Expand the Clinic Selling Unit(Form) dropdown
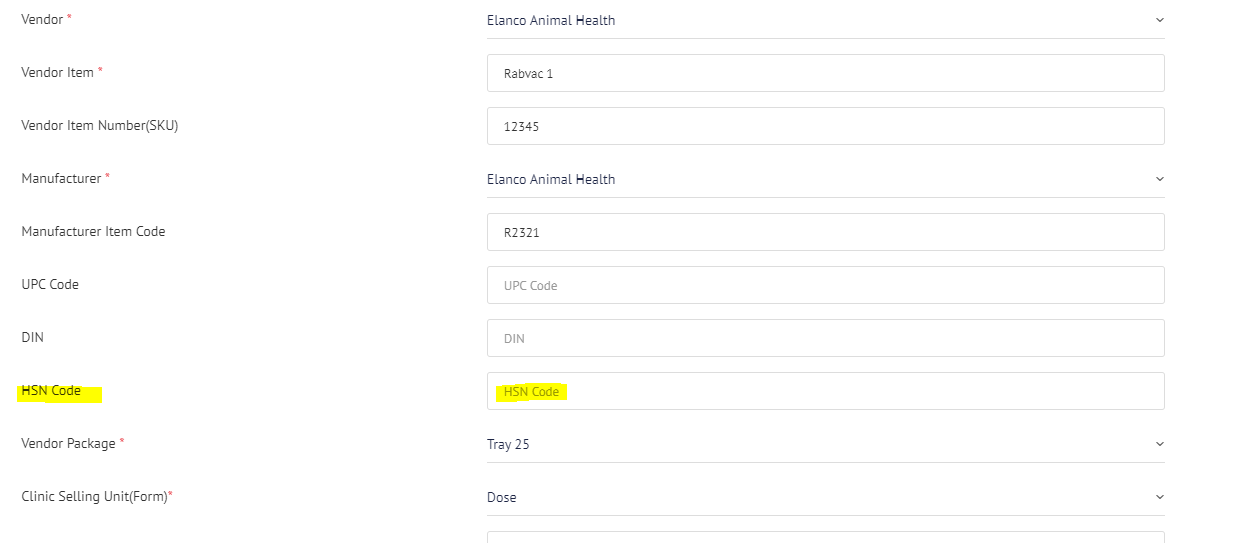 click(825, 497)
